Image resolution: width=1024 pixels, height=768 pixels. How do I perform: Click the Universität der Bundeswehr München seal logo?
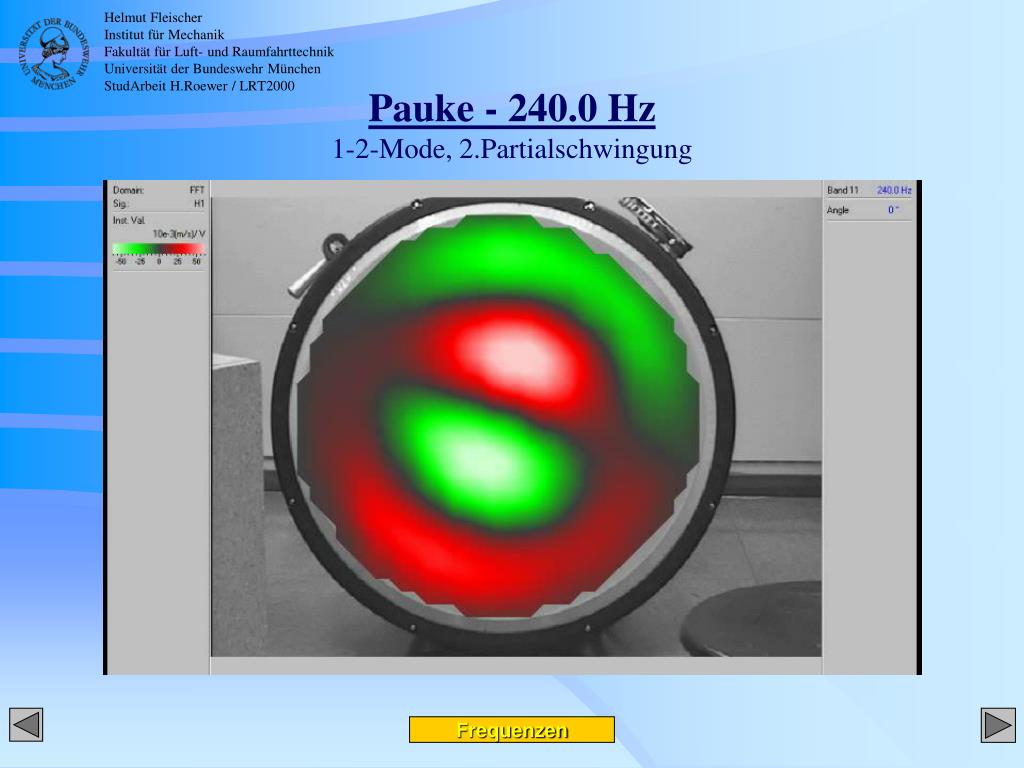pyautogui.click(x=53, y=54)
